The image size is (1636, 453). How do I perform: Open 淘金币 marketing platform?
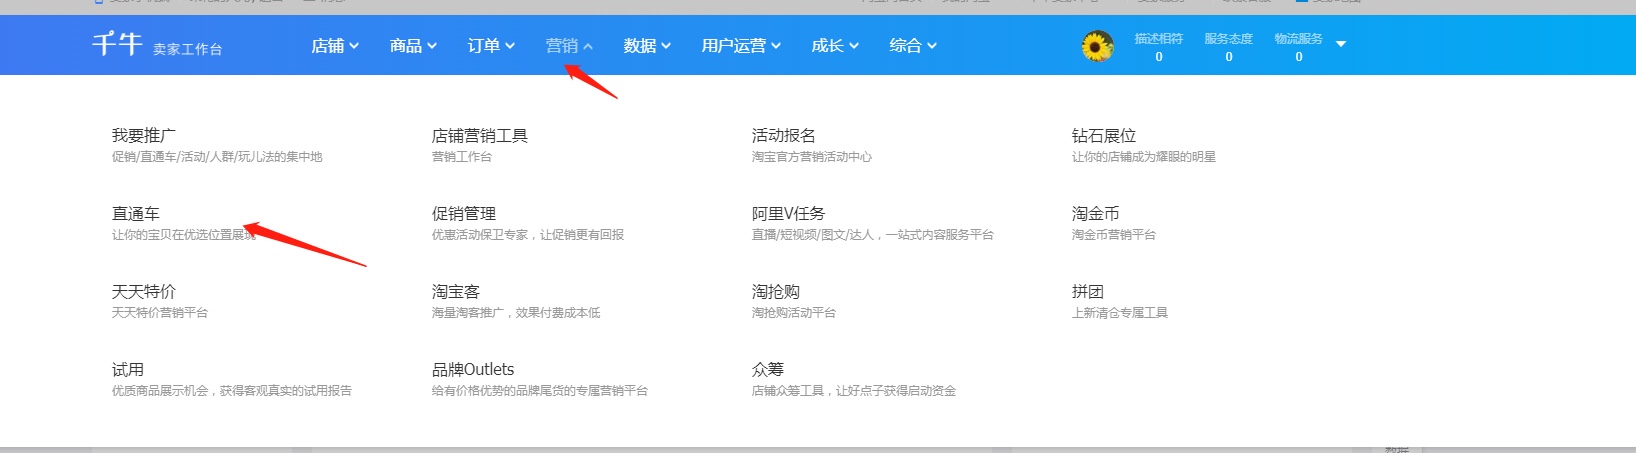point(1096,213)
